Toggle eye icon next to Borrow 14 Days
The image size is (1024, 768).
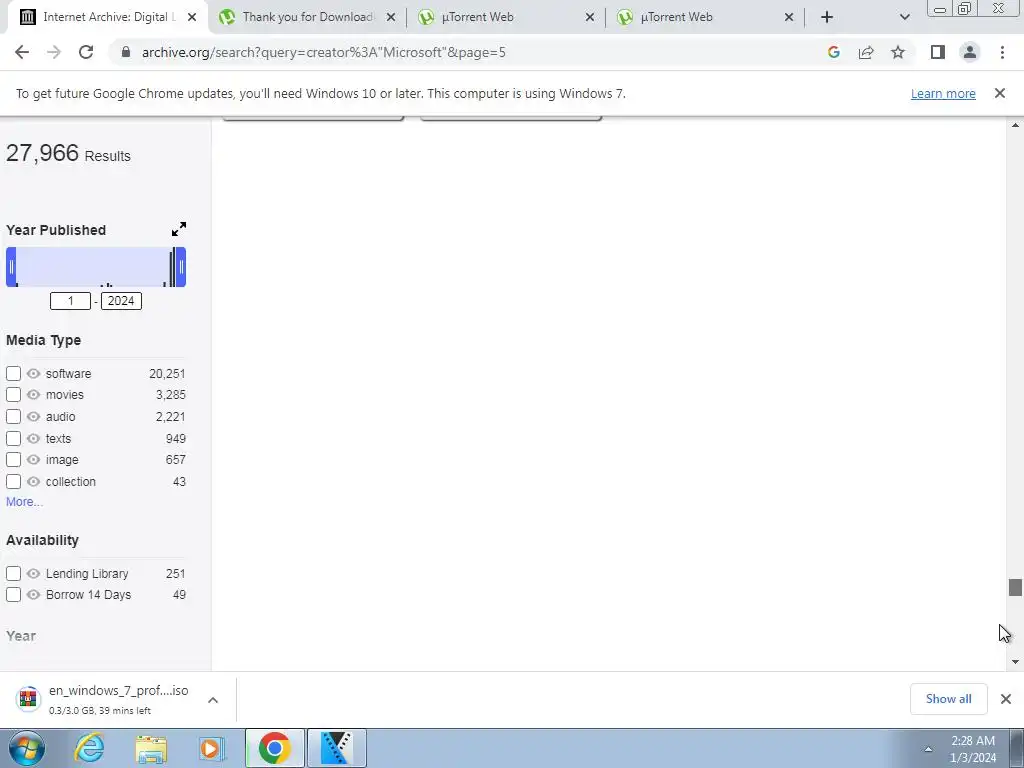tap(33, 594)
